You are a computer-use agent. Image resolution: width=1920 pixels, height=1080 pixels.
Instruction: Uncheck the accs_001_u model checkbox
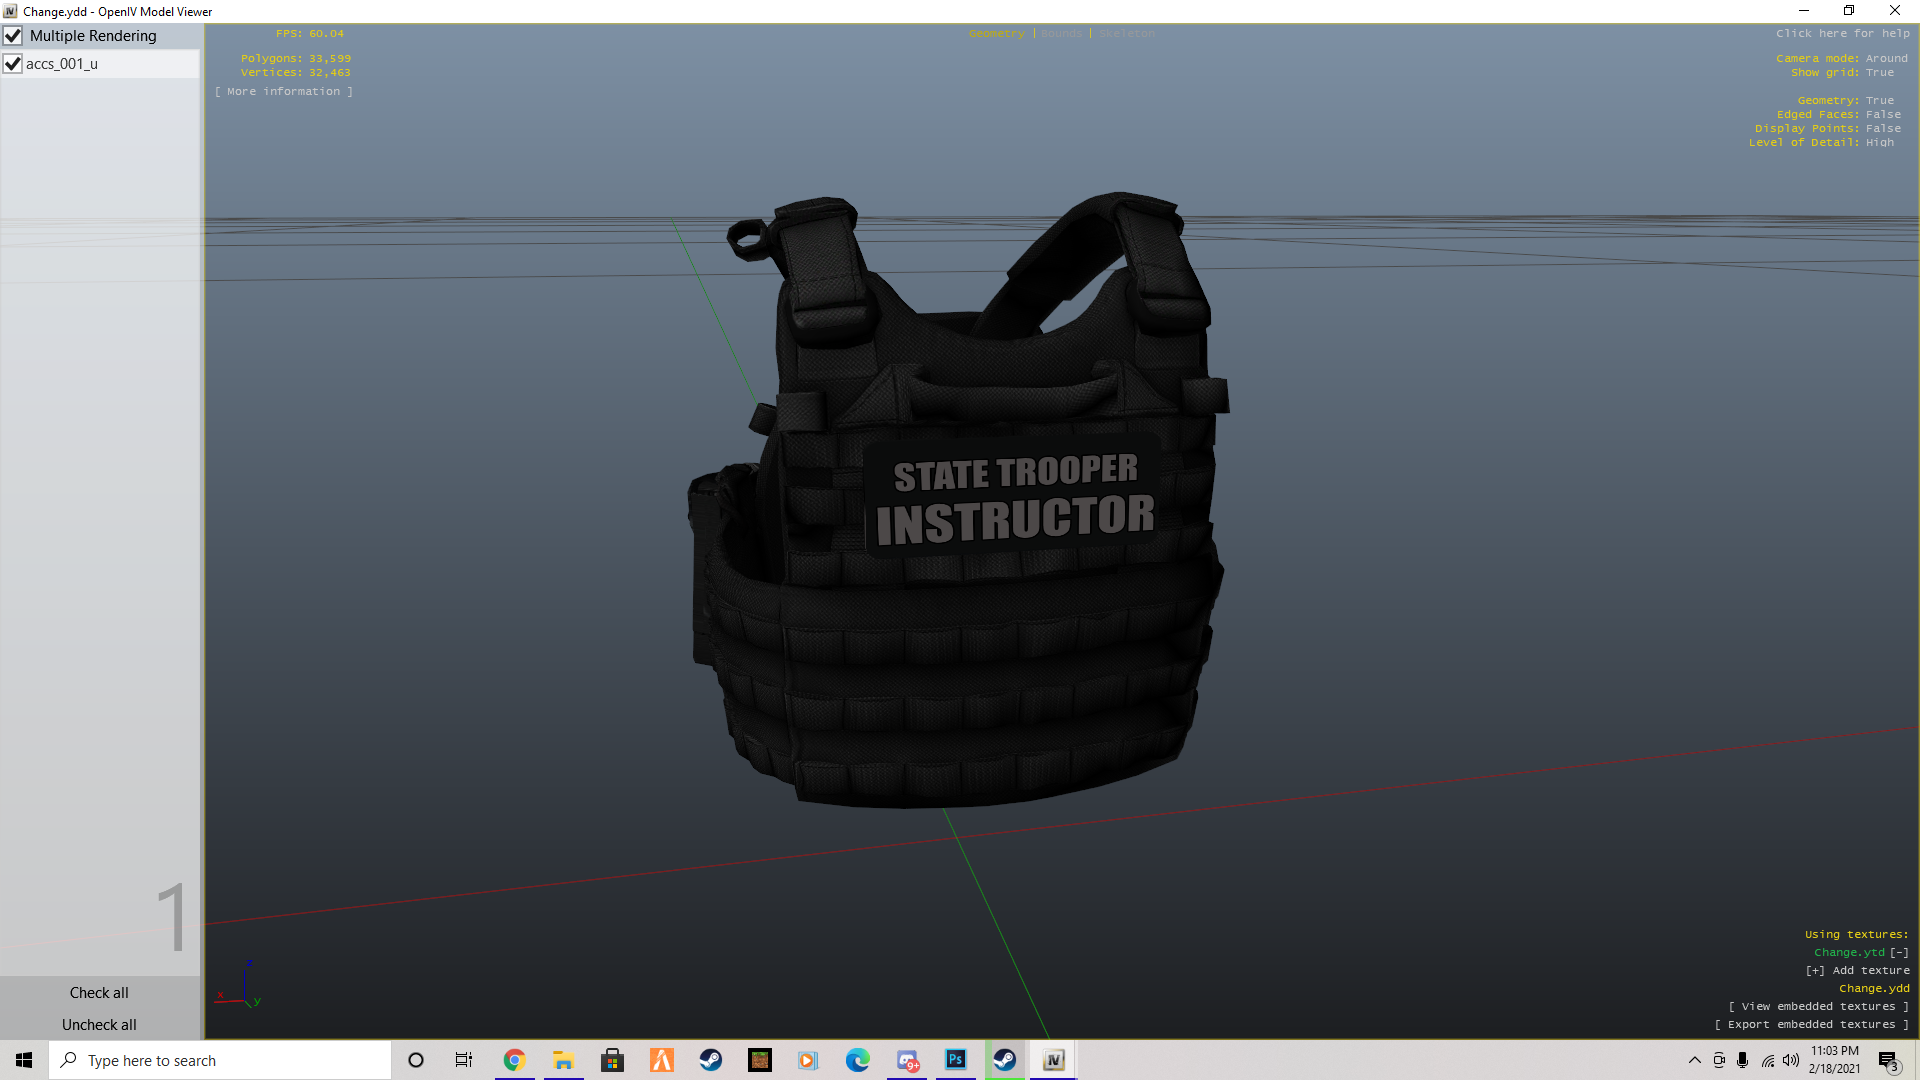[x=13, y=64]
